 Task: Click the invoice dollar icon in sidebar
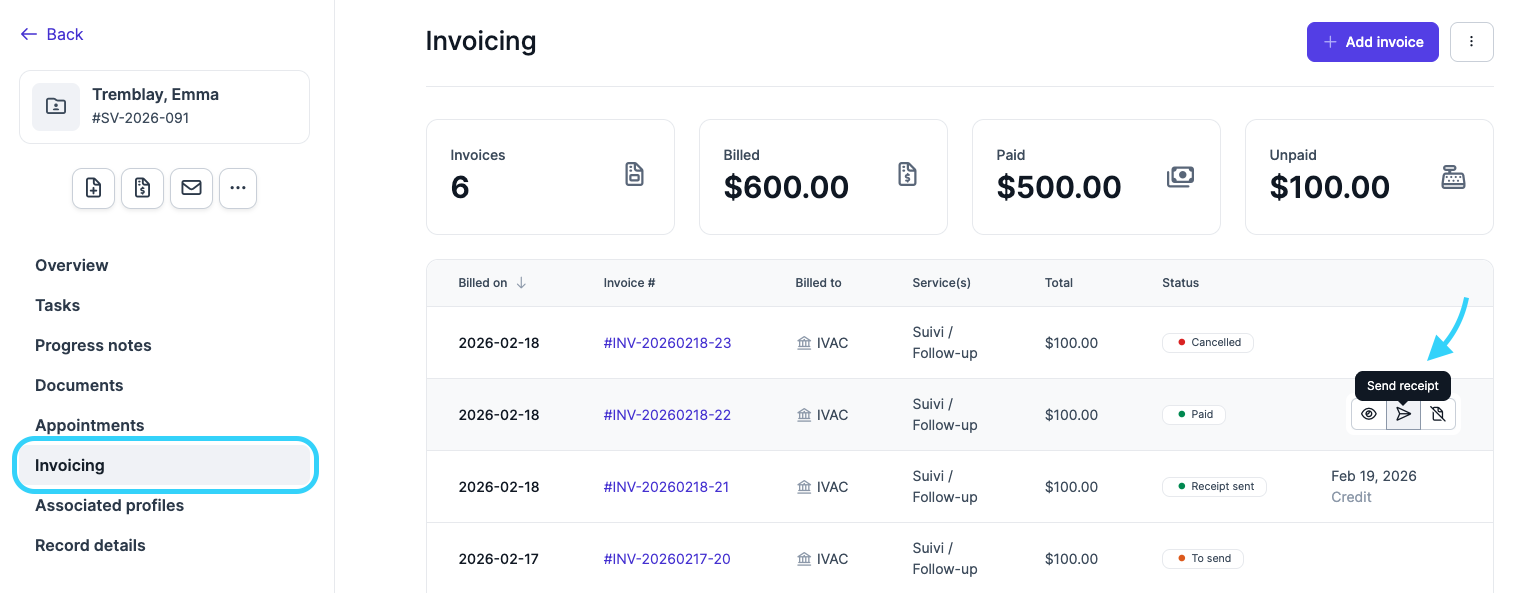(142, 188)
